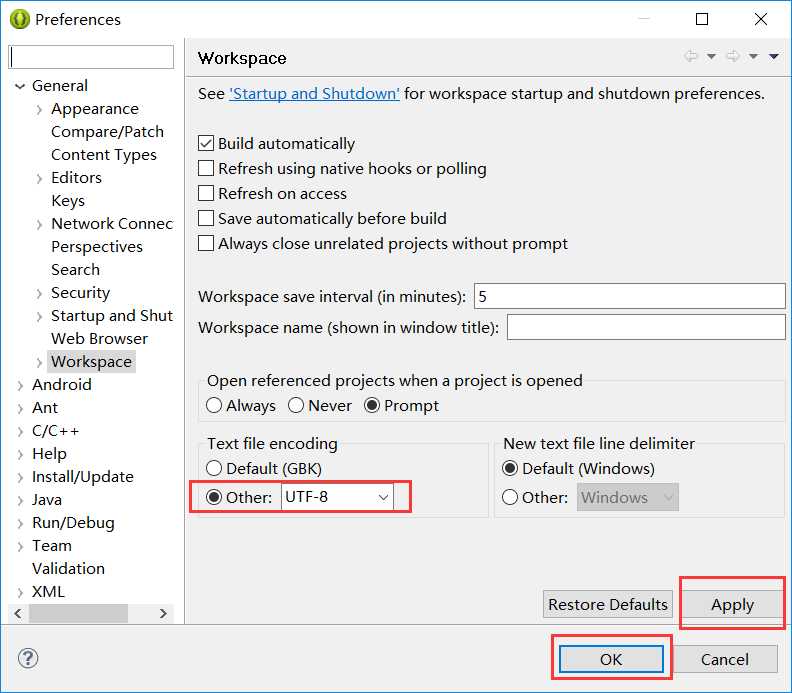Click the tree horizontal scrollbar thumb
This screenshot has height=693, width=792.
[78, 613]
